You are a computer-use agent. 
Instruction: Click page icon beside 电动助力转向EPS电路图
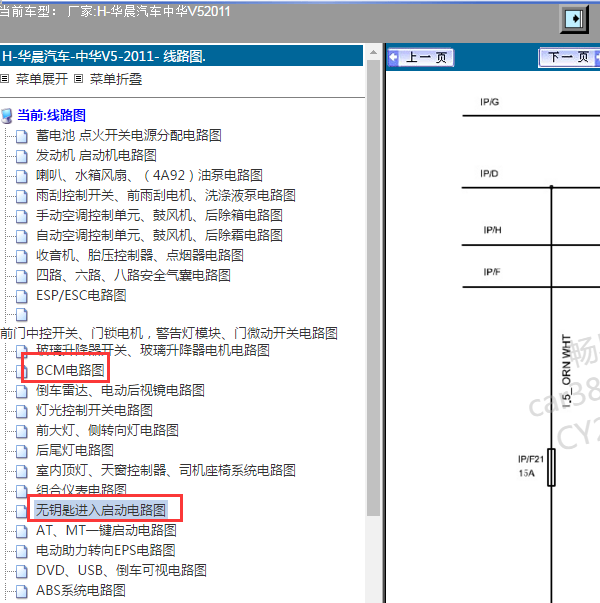[22, 551]
